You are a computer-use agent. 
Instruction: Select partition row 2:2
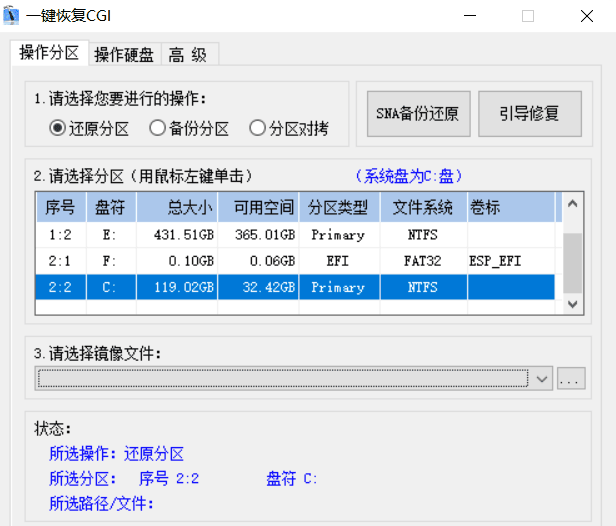pos(295,287)
